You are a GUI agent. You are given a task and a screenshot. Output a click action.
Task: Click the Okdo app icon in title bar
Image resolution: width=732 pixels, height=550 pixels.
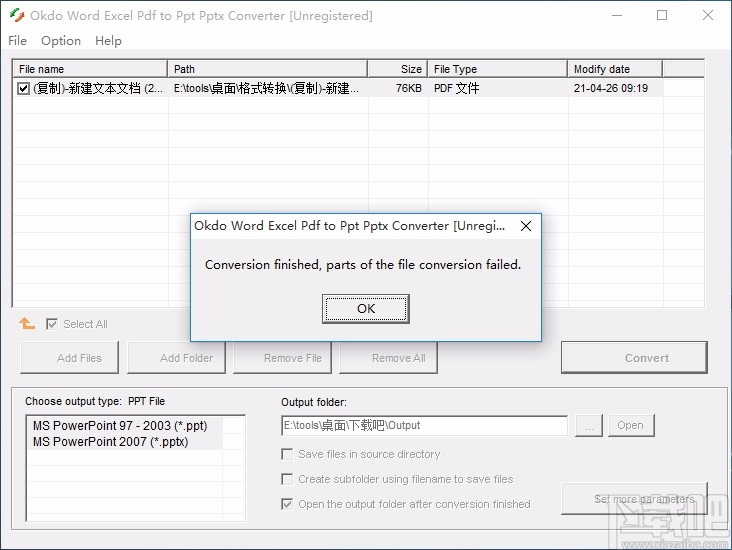click(16, 15)
